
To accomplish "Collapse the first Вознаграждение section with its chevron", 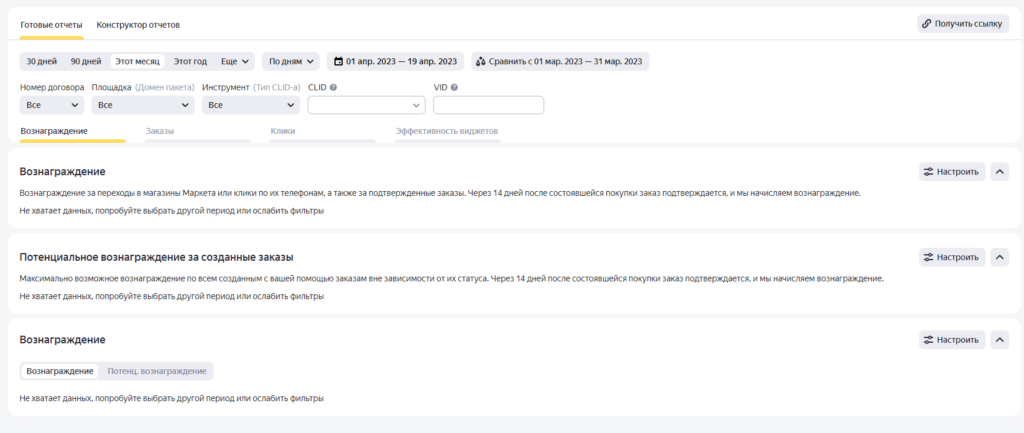I will point(1000,172).
